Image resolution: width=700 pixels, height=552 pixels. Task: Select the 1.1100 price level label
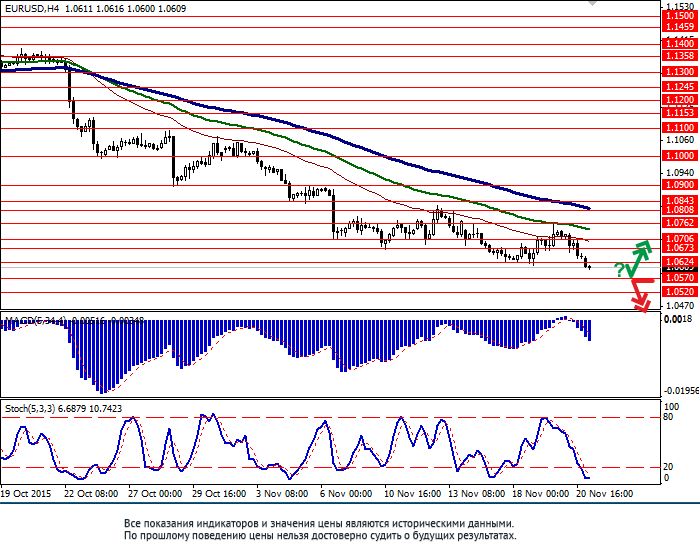coord(680,128)
